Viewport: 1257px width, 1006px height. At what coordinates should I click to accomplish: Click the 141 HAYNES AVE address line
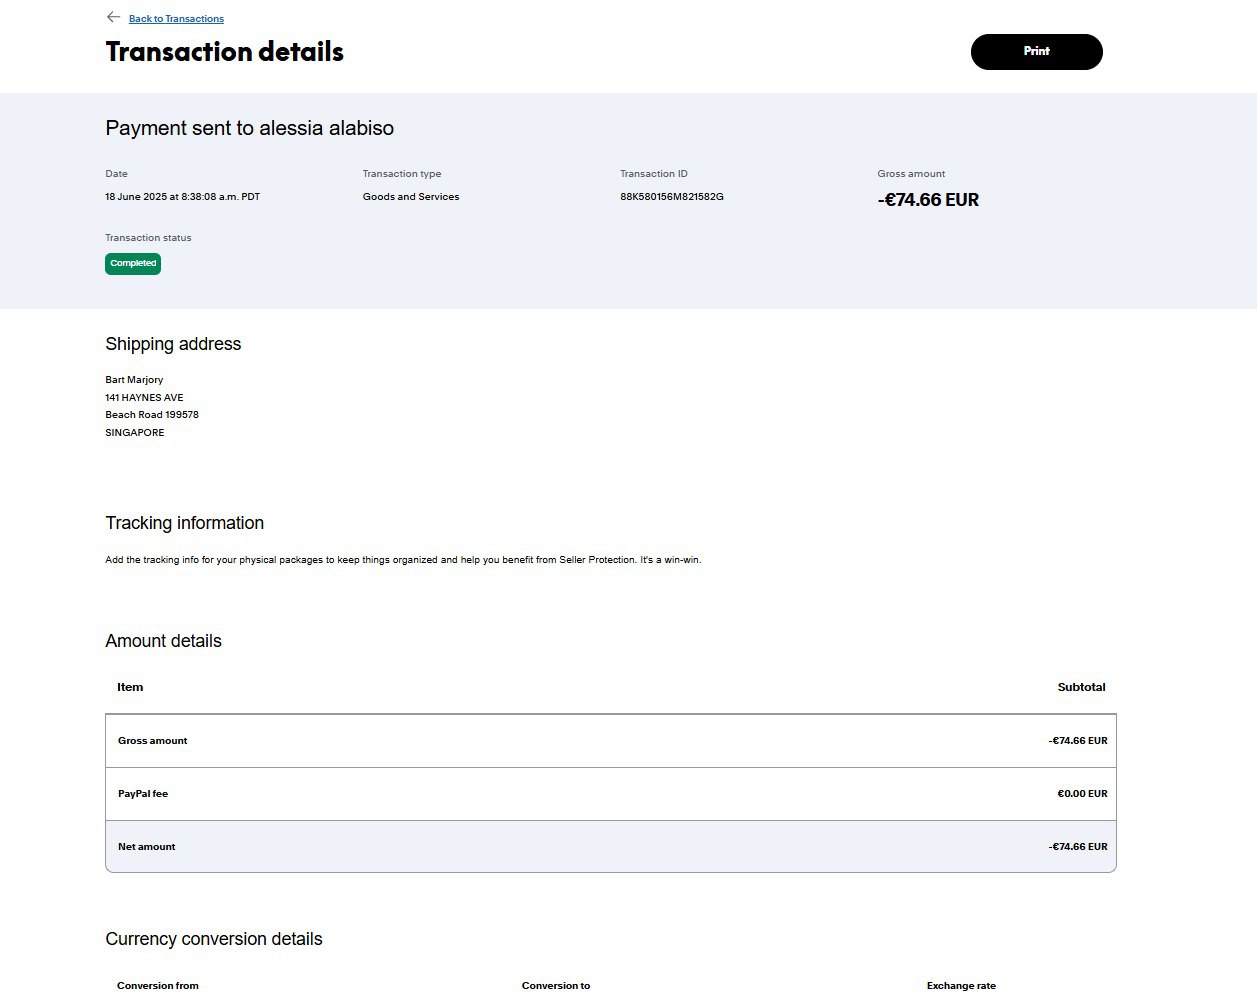coord(144,398)
